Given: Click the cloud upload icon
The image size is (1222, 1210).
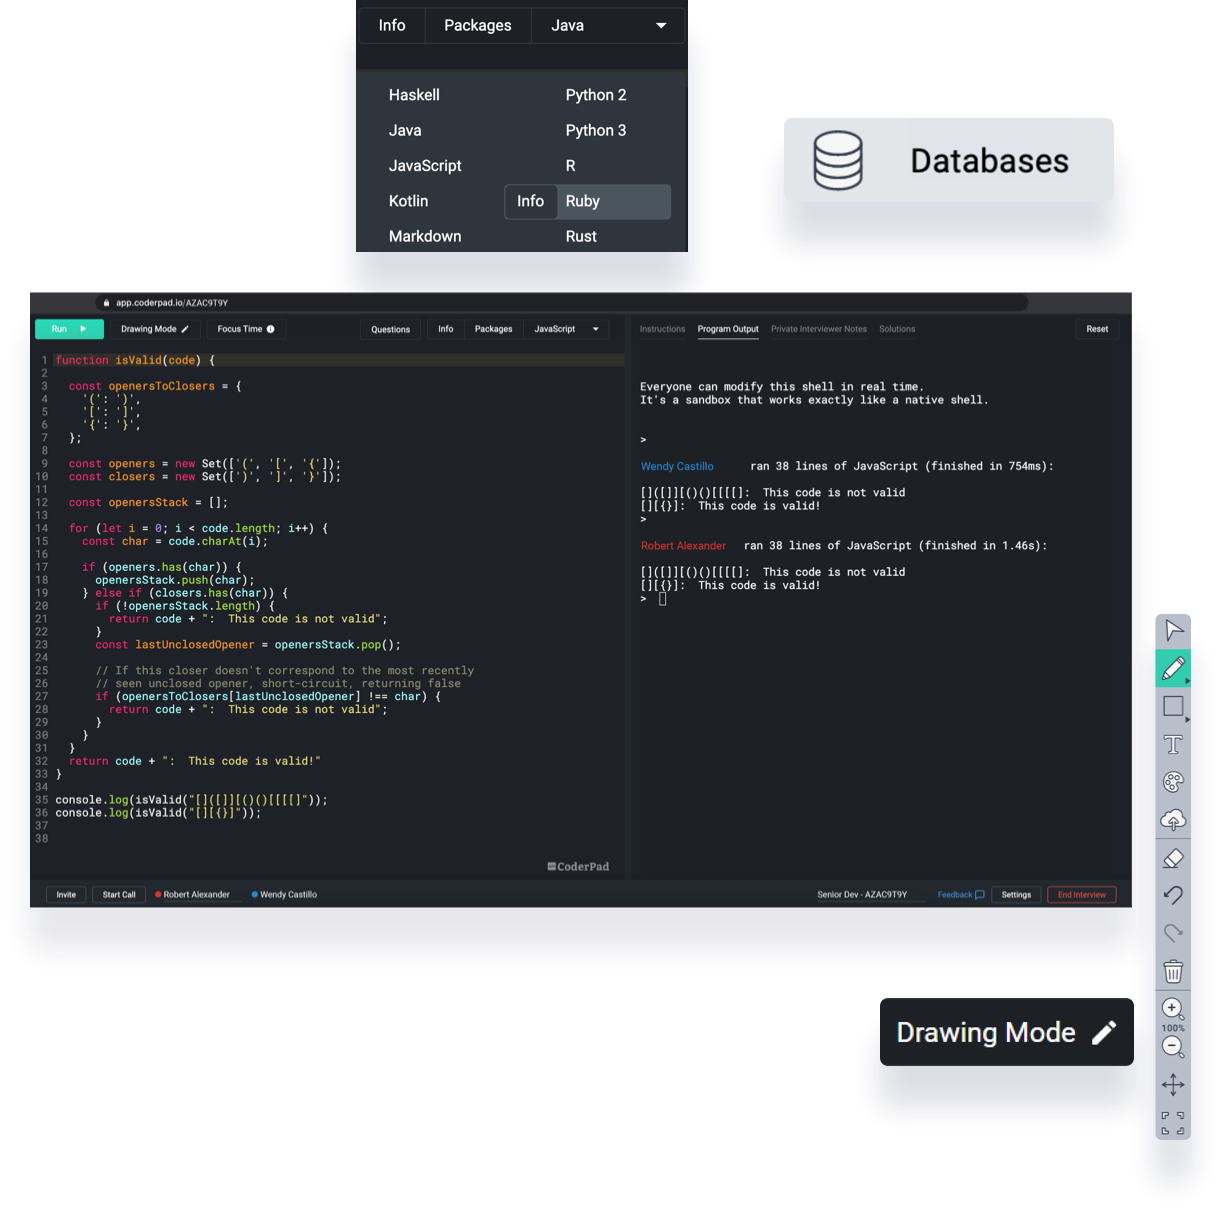Looking at the screenshot, I should [1173, 820].
